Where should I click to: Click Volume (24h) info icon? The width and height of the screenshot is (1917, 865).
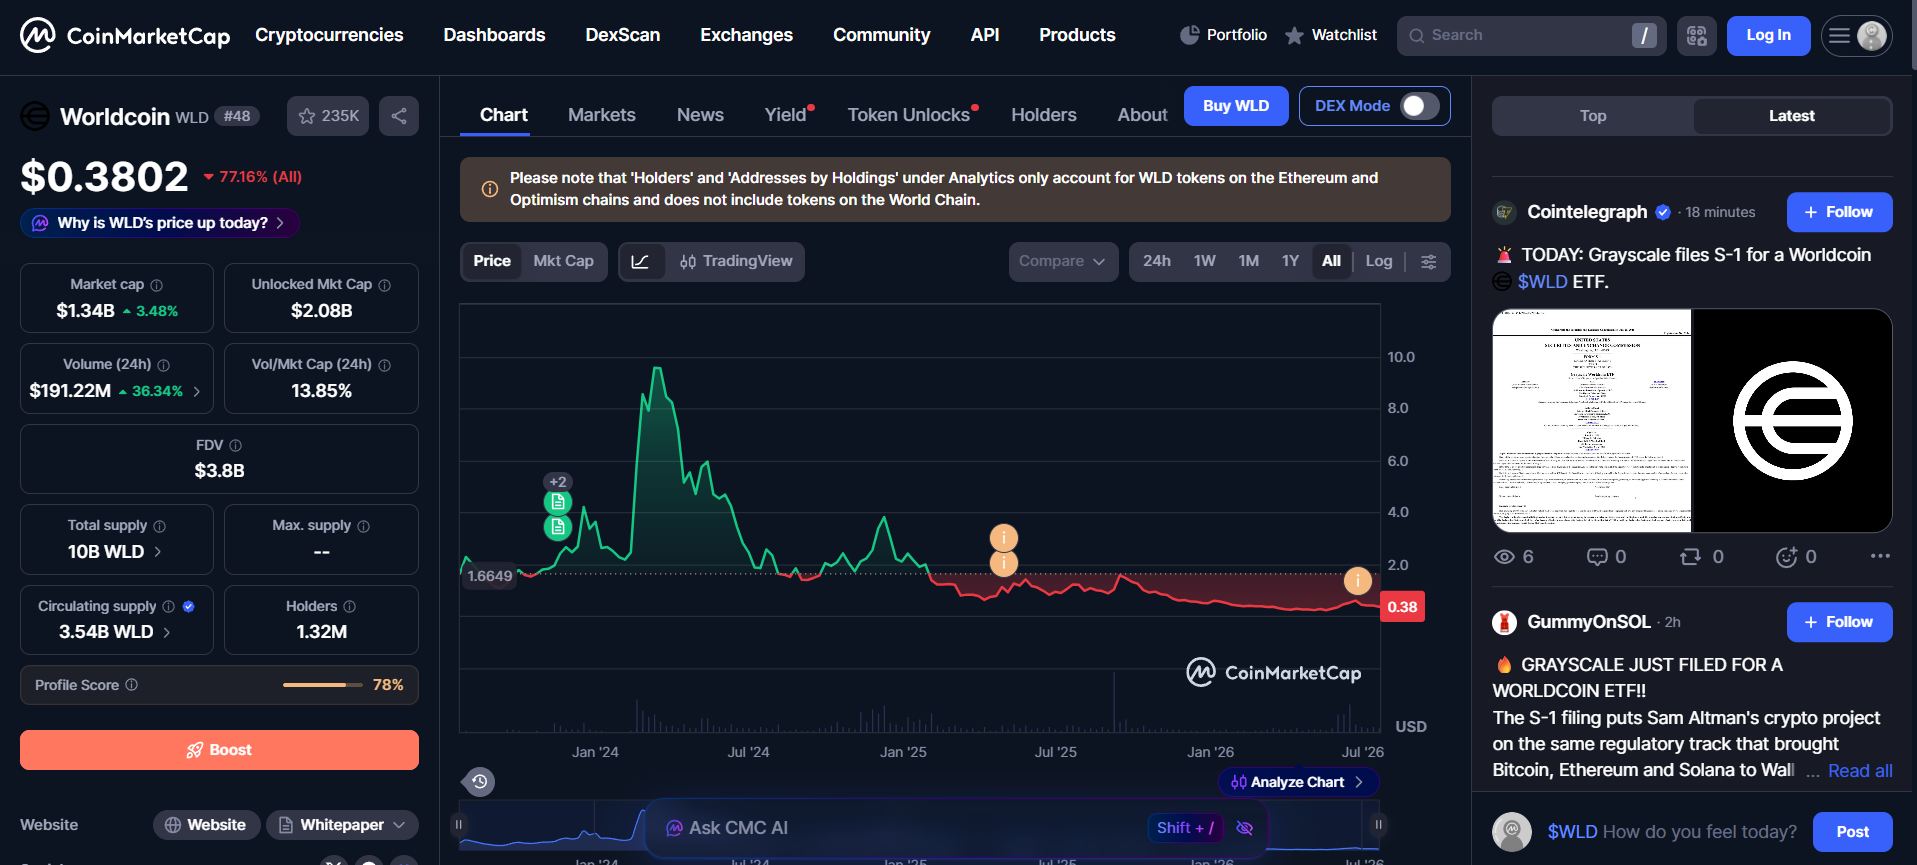click(164, 365)
